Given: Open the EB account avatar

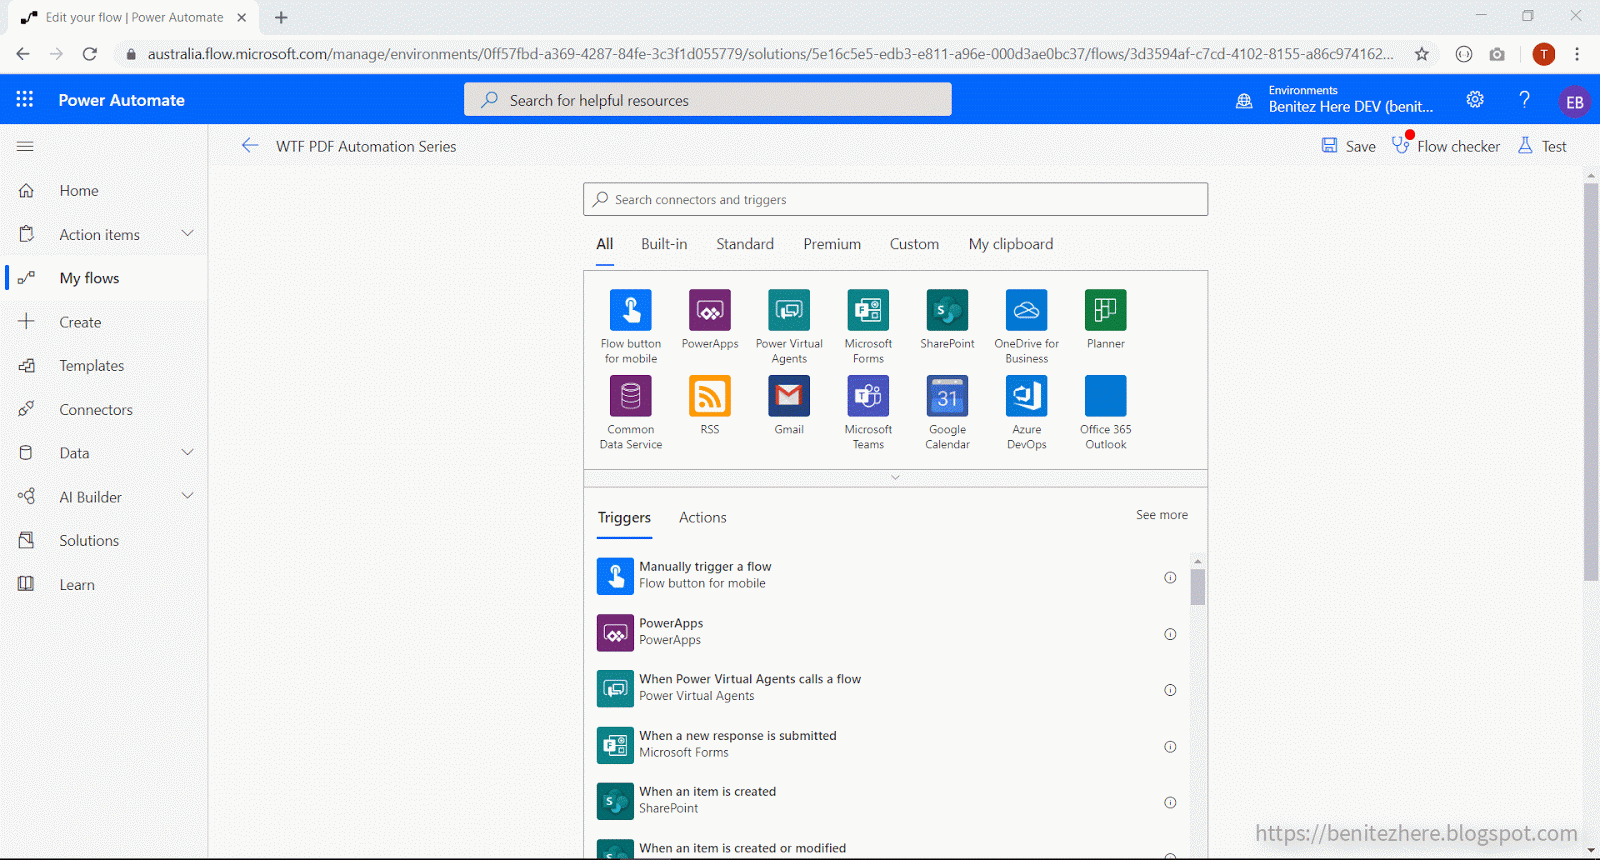Looking at the screenshot, I should pos(1574,101).
